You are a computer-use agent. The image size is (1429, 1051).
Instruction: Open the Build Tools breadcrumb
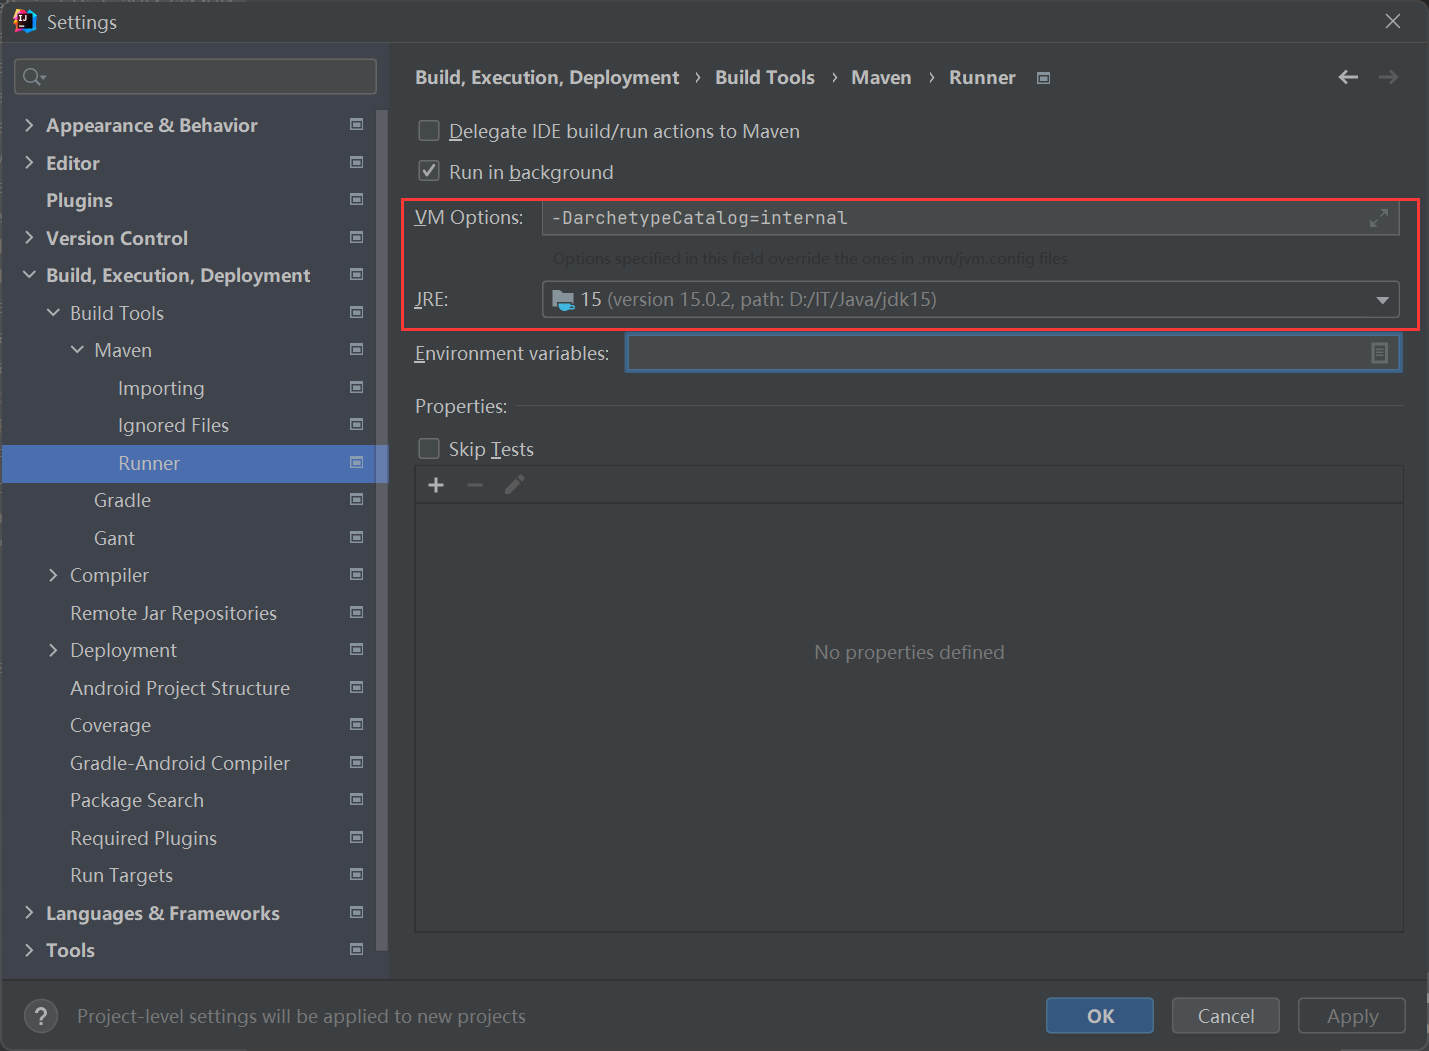click(765, 77)
